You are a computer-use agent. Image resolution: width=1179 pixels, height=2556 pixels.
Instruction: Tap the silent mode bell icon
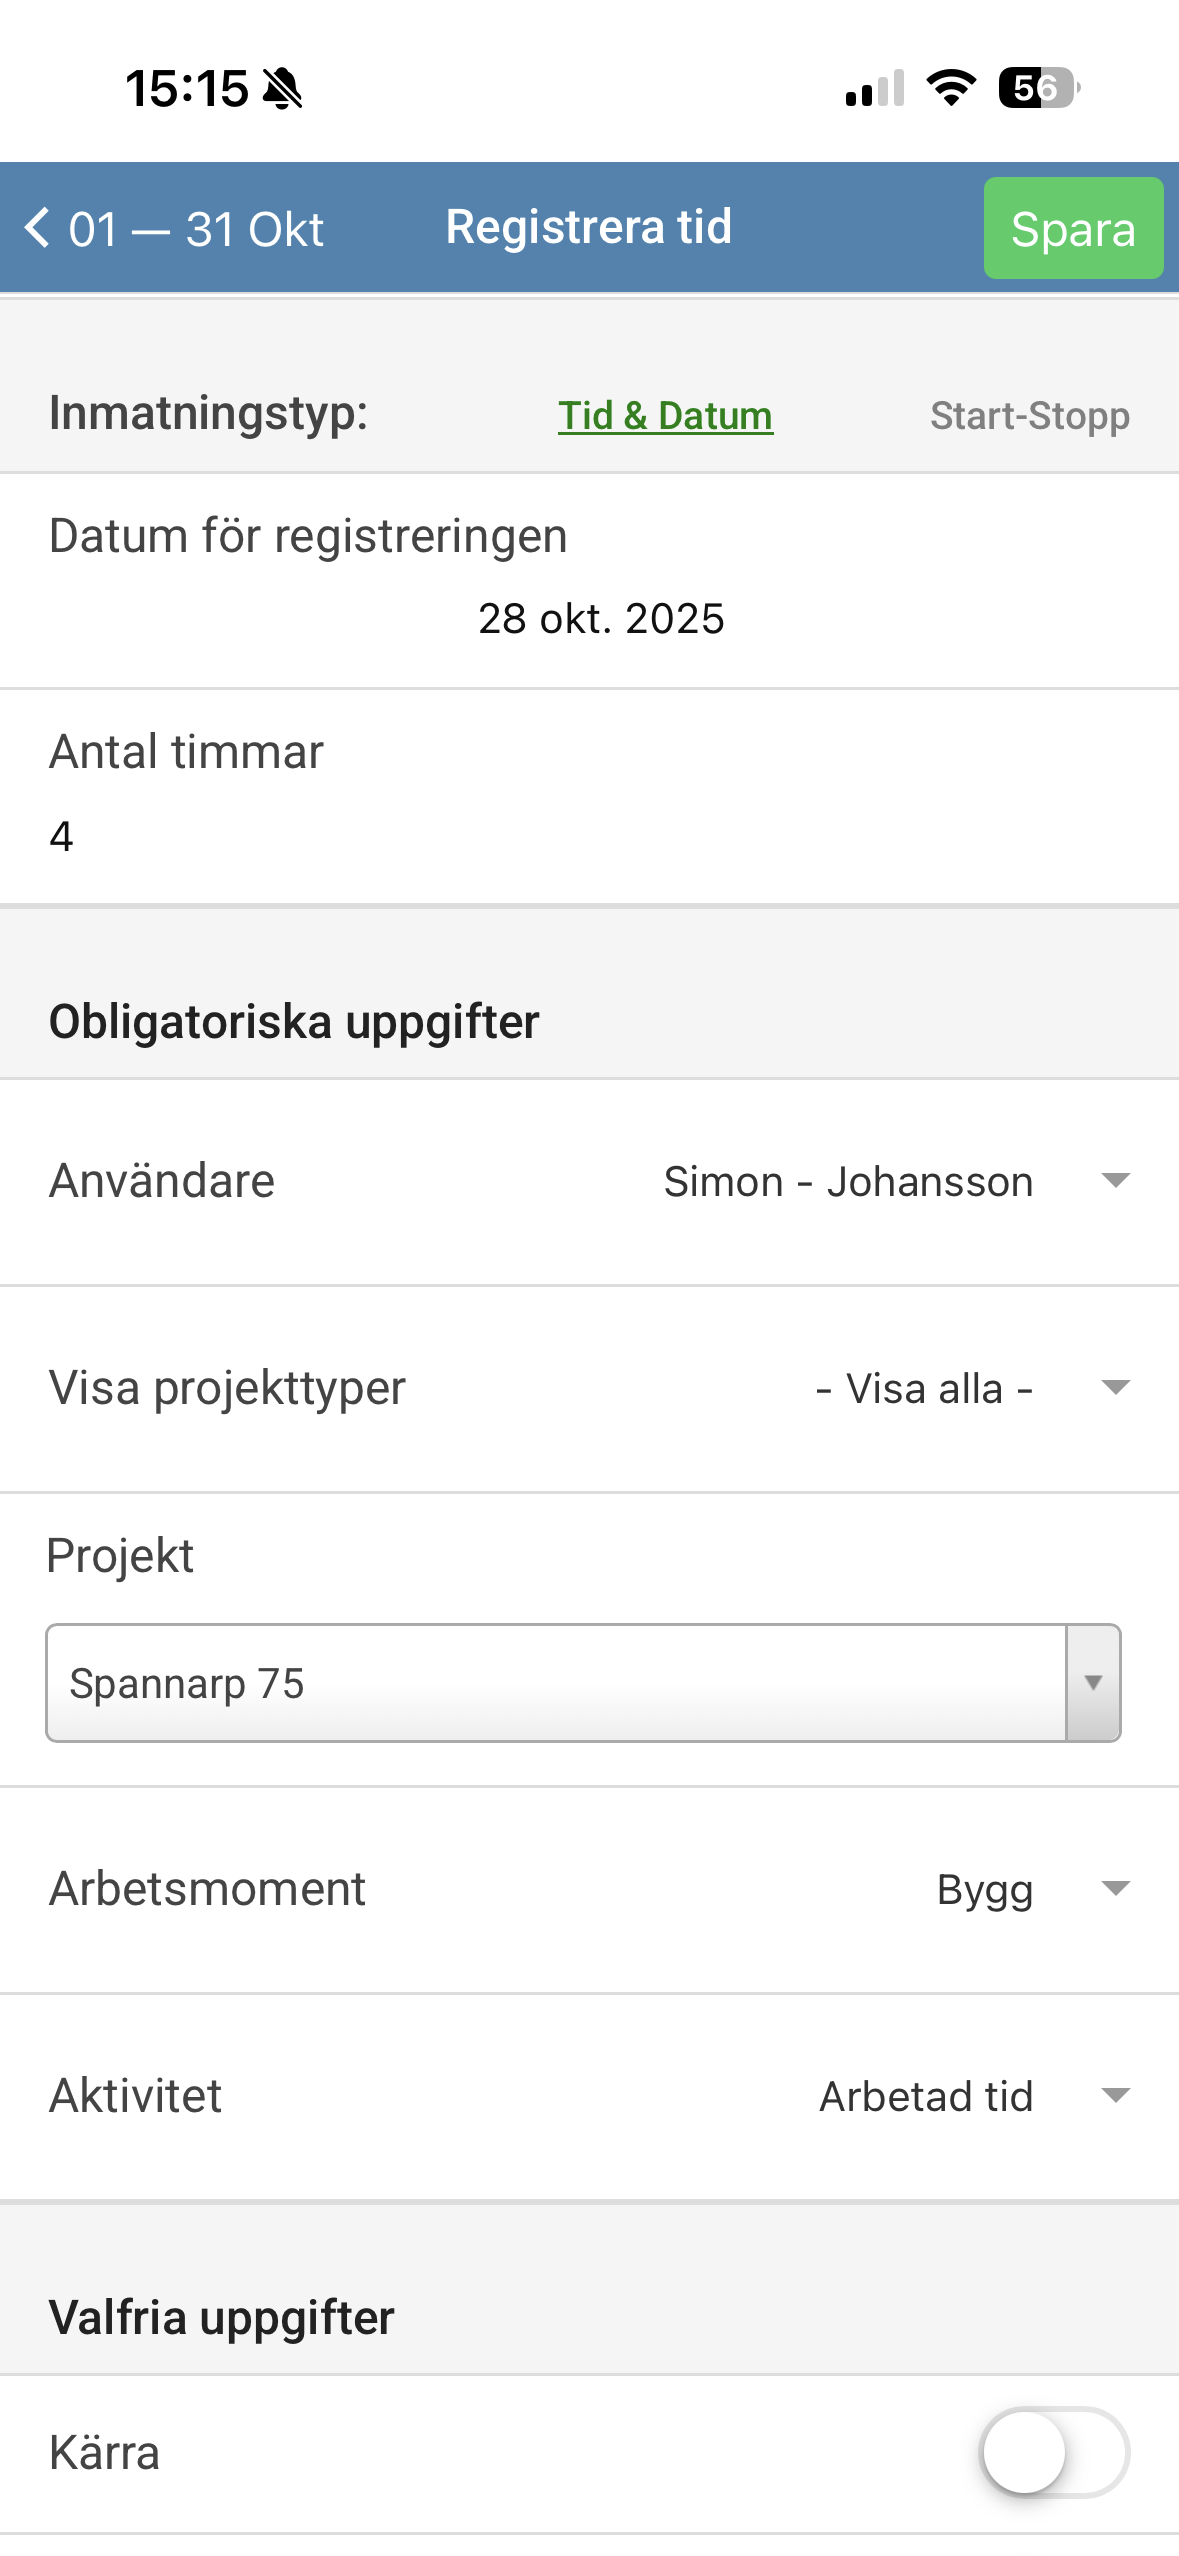283,89
